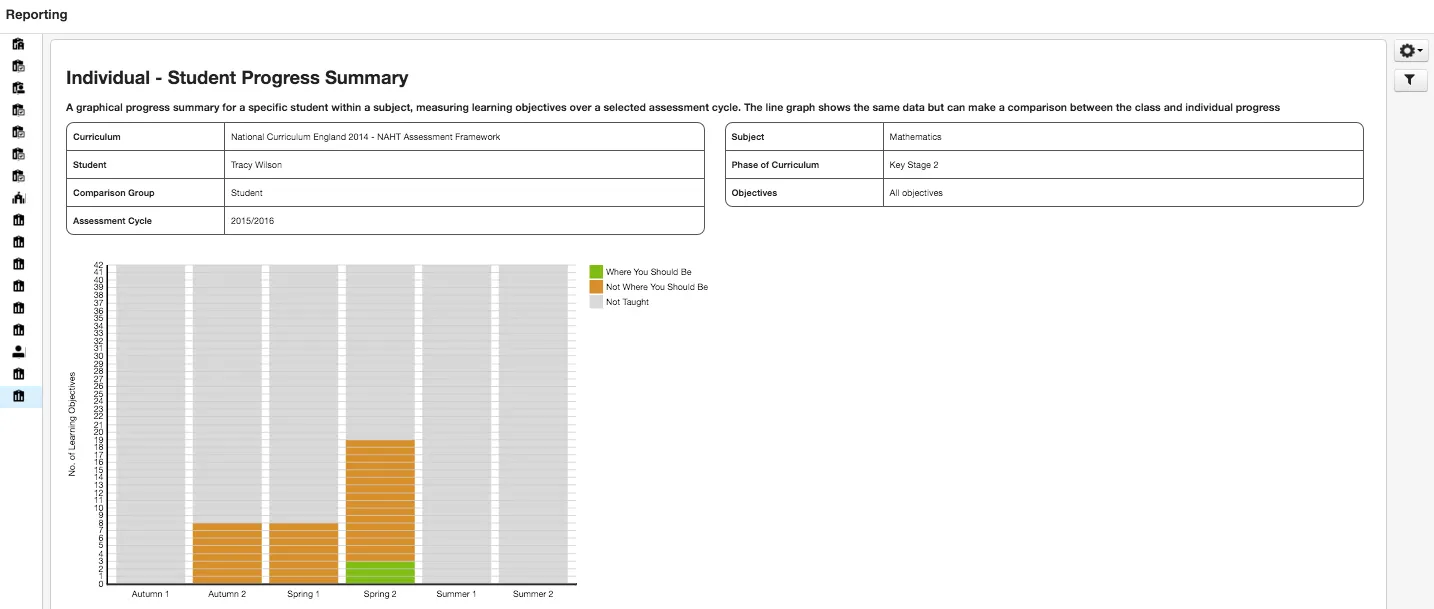This screenshot has height=609, width=1434.
Task: Select the green segment of Spring 2 bar
Action: tap(380, 572)
